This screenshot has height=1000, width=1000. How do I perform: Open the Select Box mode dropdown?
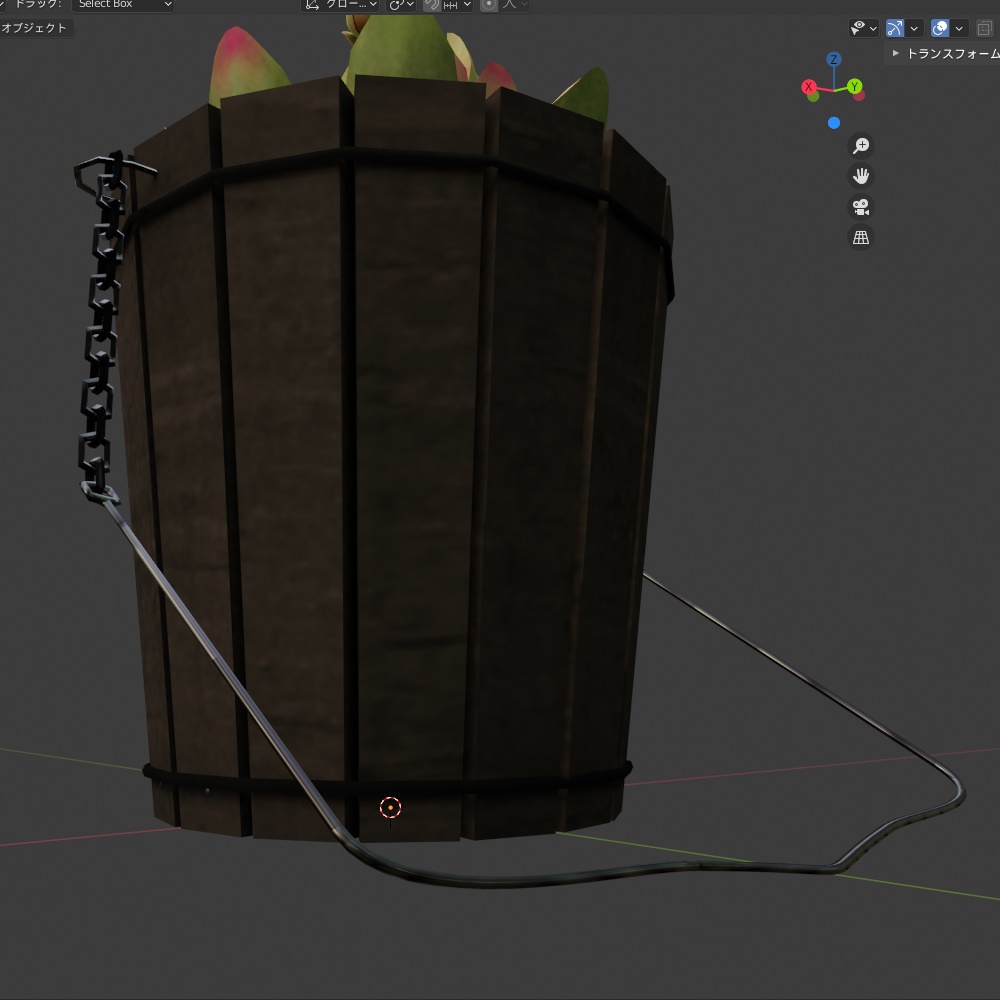[124, 4]
